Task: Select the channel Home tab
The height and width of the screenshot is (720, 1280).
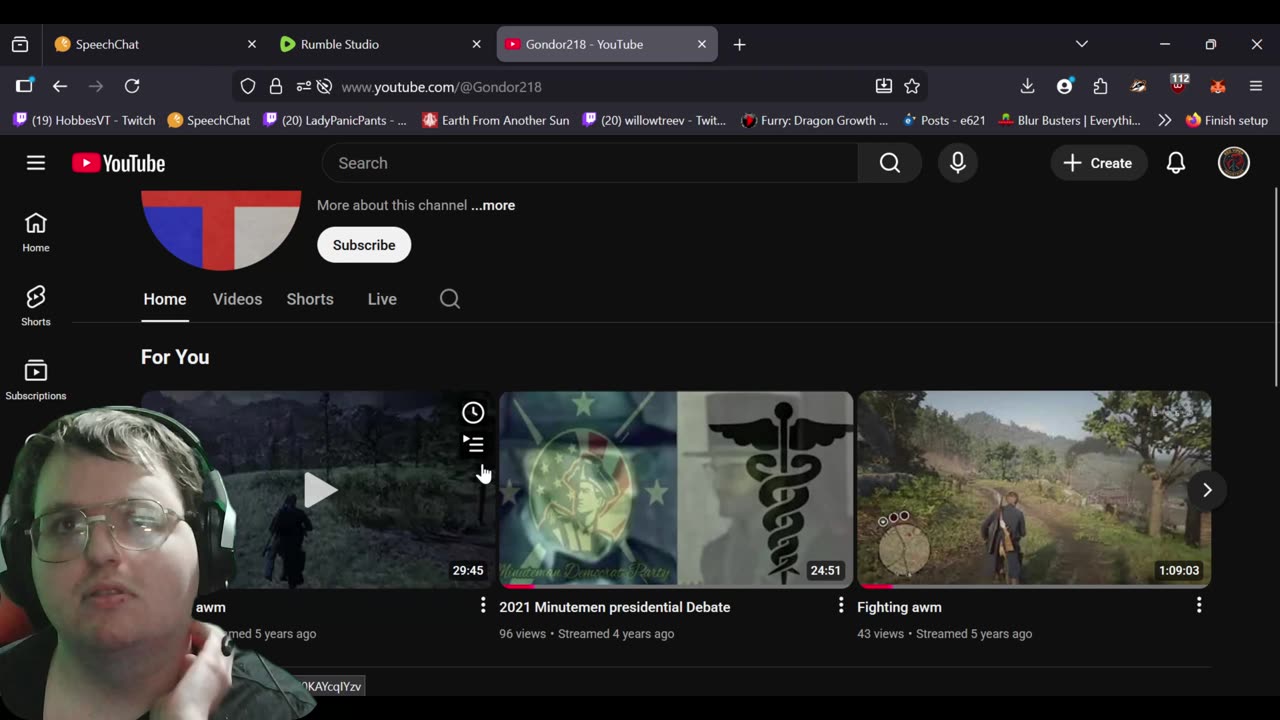Action: [x=165, y=299]
